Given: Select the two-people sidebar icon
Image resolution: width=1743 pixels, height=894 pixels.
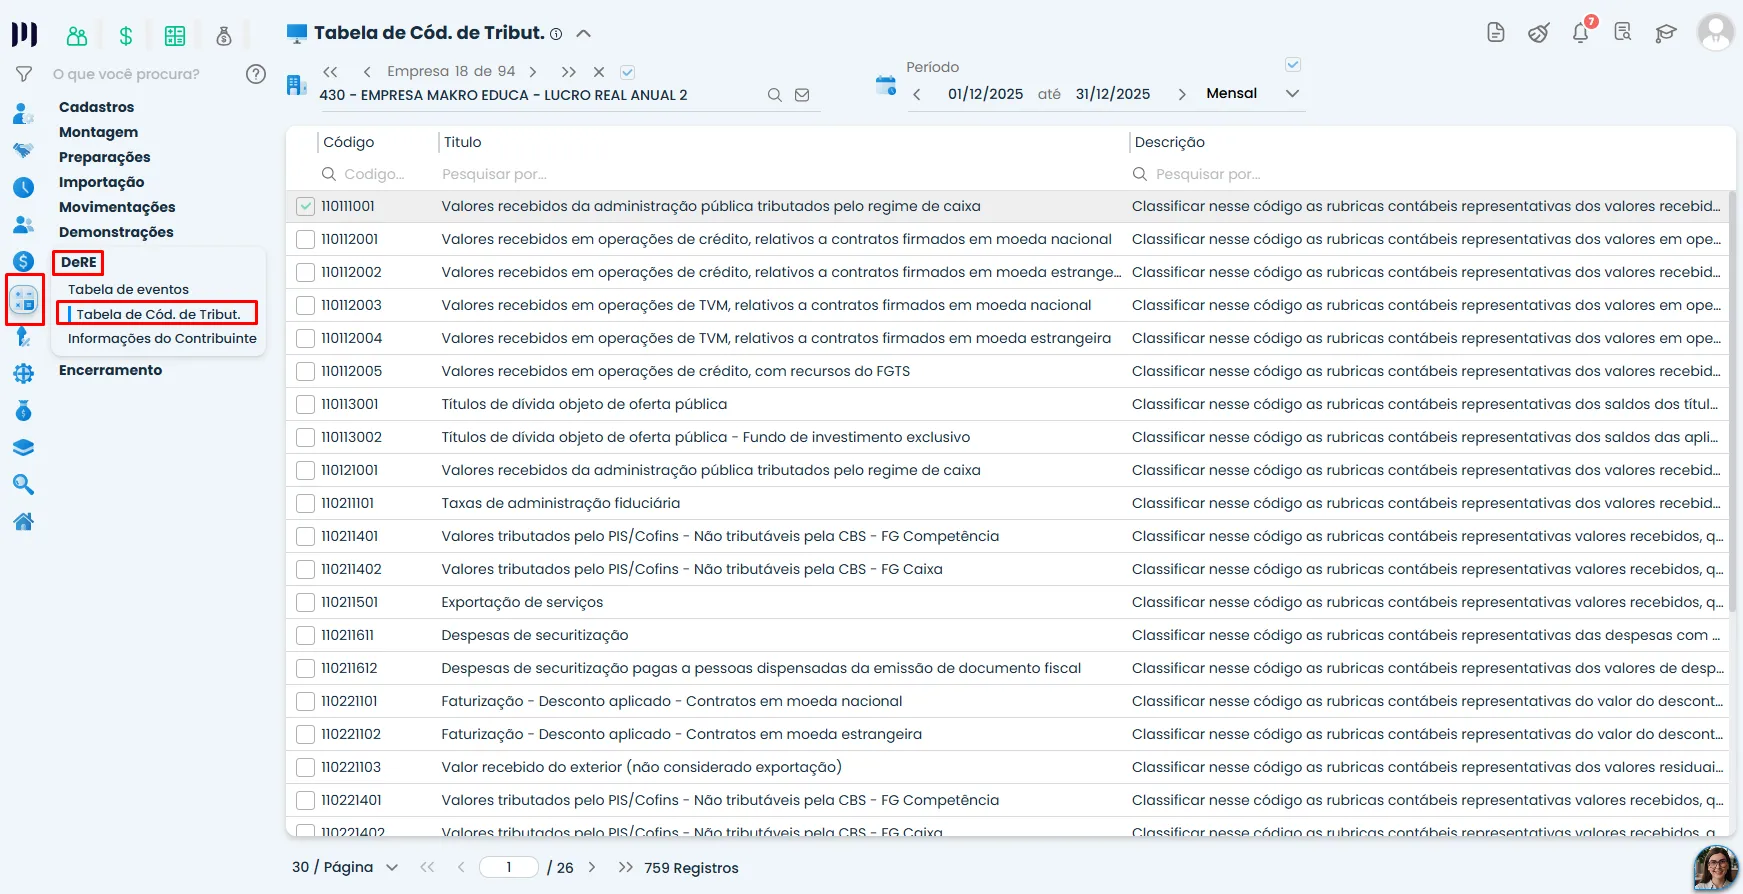Looking at the screenshot, I should [x=24, y=225].
